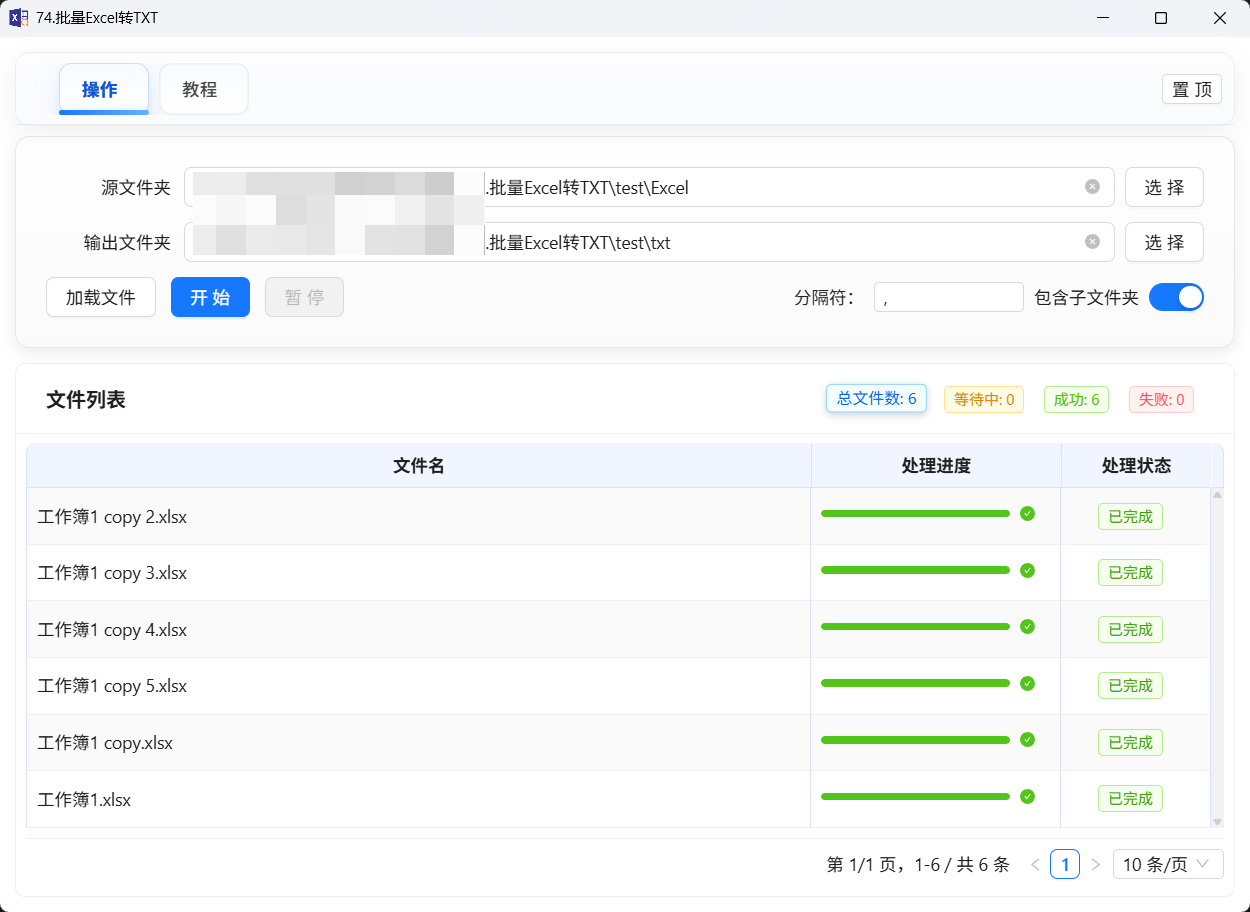The width and height of the screenshot is (1250, 912).
Task: Click the 加载文件 button
Action: tap(101, 297)
